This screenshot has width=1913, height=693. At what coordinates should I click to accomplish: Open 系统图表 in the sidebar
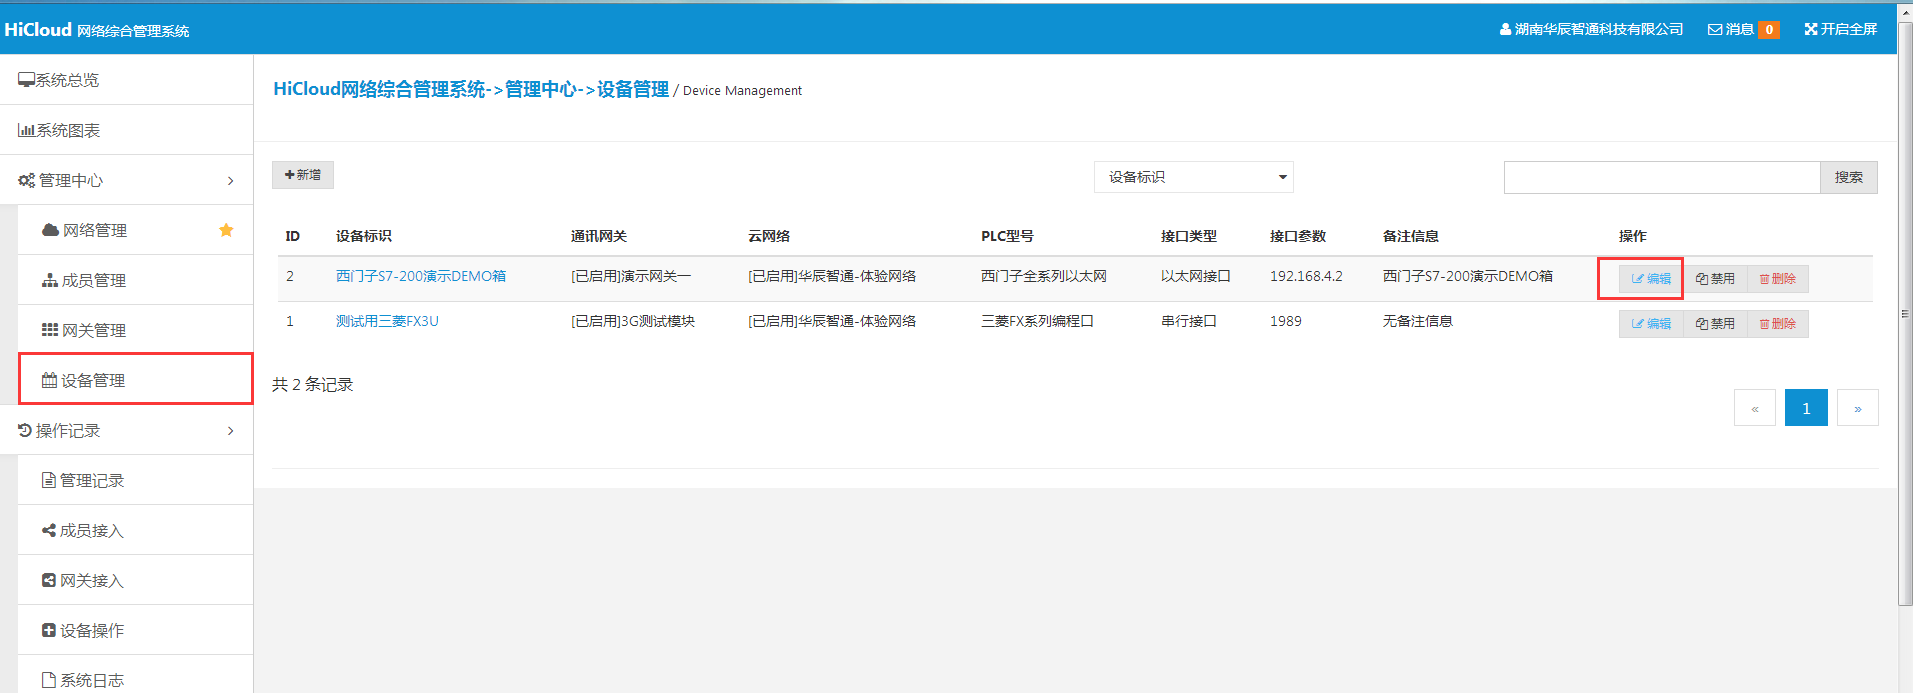click(x=68, y=130)
